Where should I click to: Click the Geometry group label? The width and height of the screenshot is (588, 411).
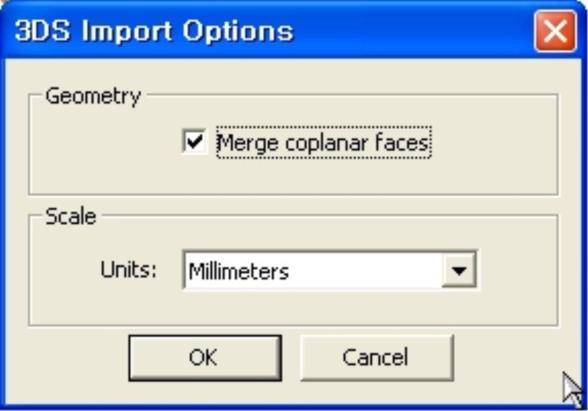point(93,96)
